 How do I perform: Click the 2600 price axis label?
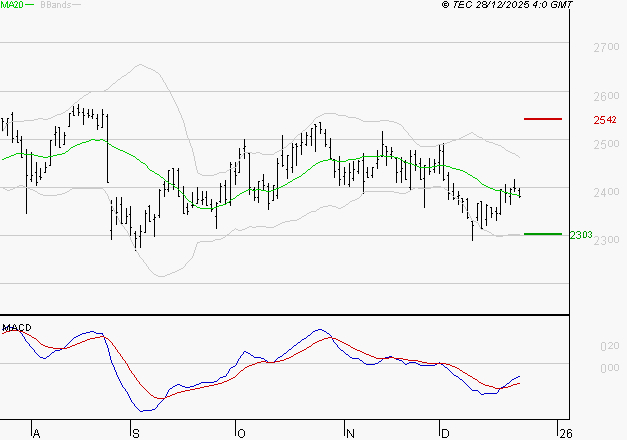click(x=606, y=96)
